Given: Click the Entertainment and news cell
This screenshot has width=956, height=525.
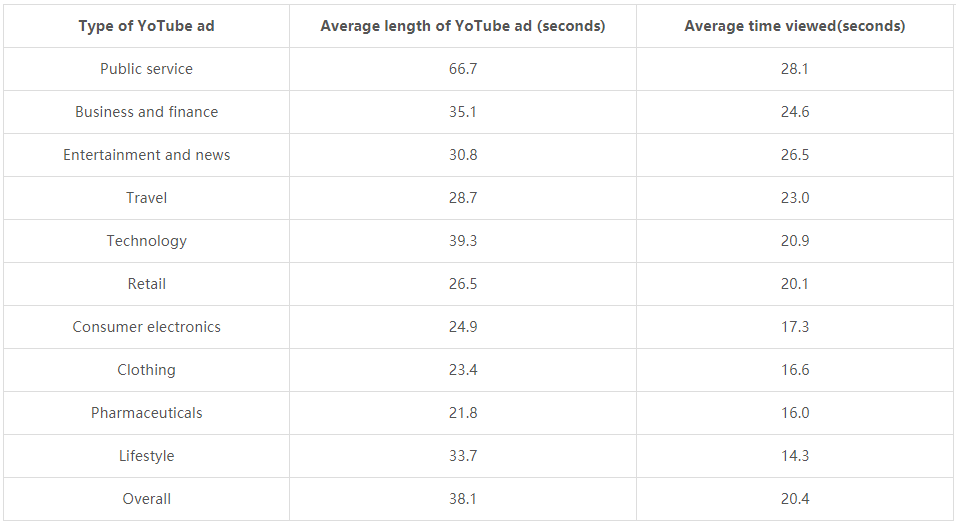Looking at the screenshot, I should coord(146,155).
